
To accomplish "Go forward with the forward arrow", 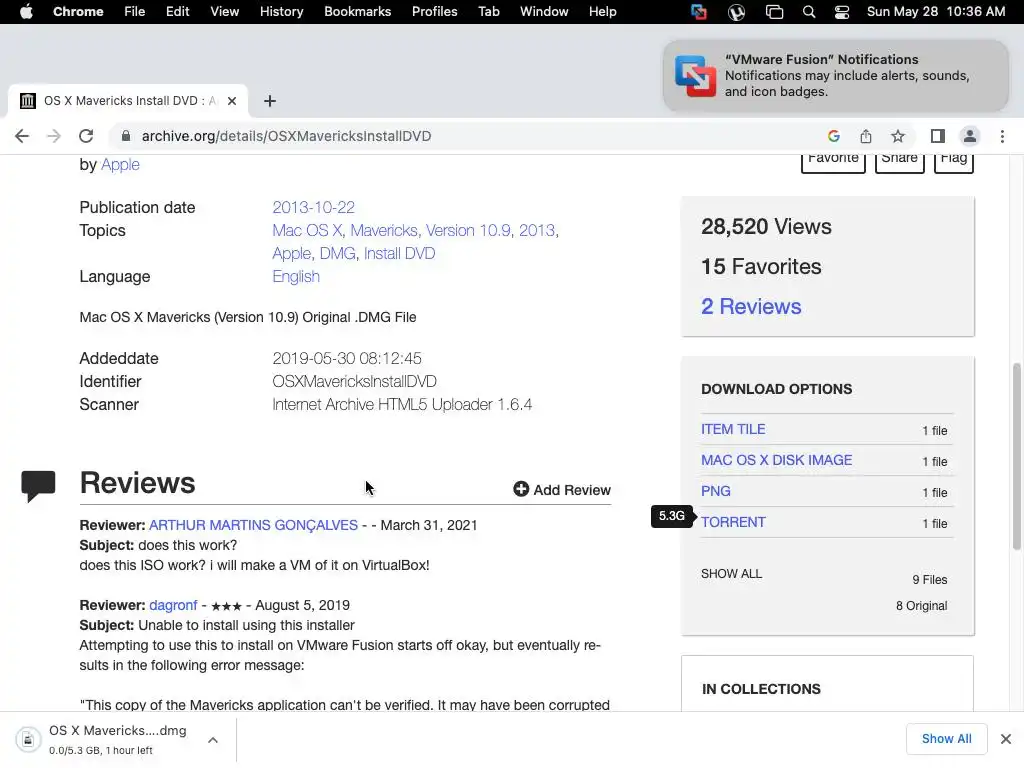I will (54, 136).
